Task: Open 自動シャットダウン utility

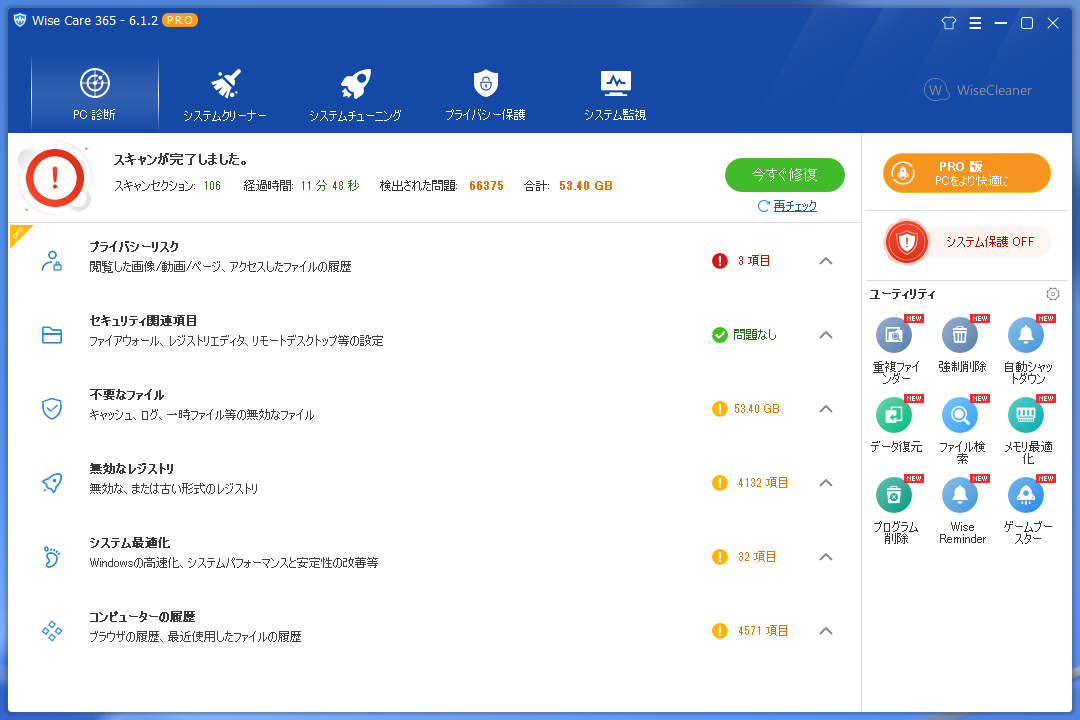Action: [x=1026, y=336]
